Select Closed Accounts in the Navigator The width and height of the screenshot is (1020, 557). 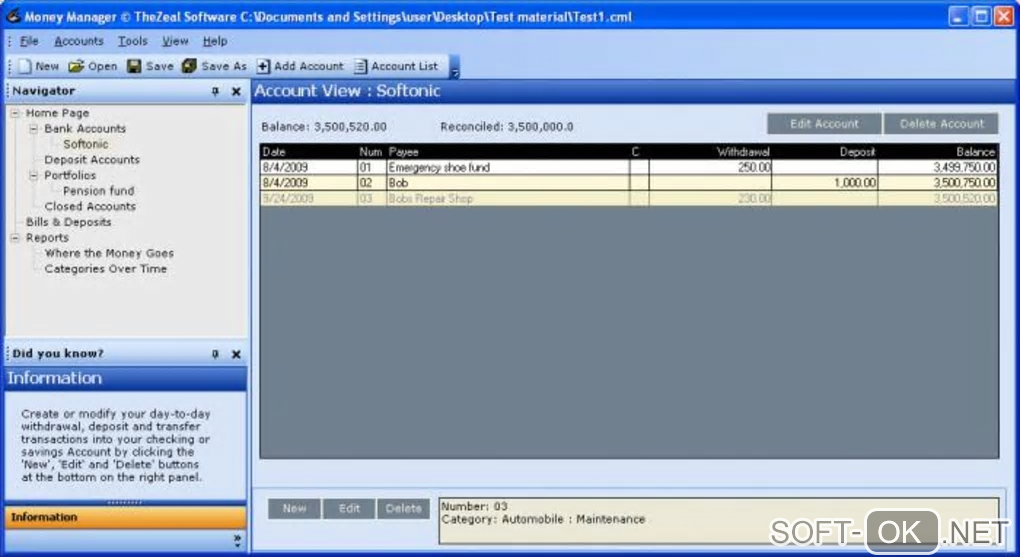[90, 206]
